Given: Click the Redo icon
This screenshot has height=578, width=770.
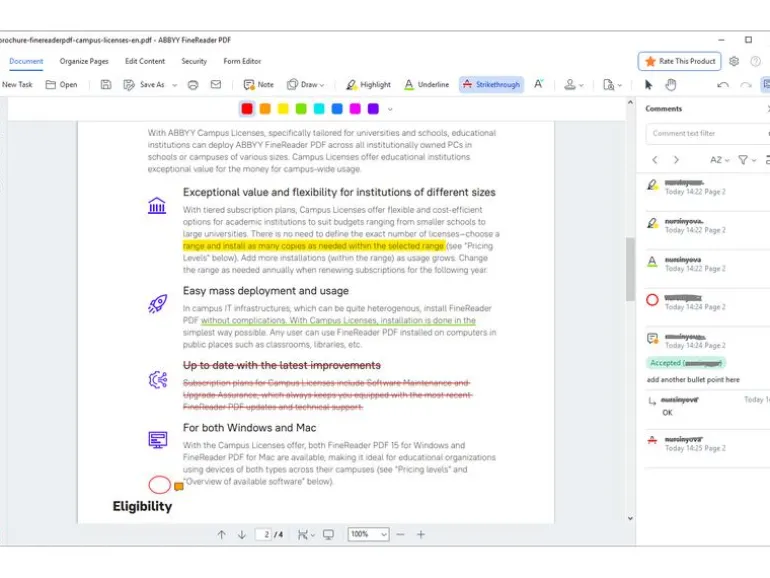Looking at the screenshot, I should click(x=746, y=84).
